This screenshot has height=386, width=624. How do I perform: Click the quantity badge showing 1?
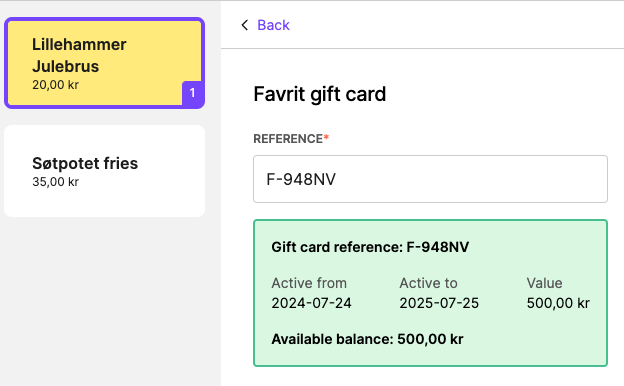pos(192,93)
